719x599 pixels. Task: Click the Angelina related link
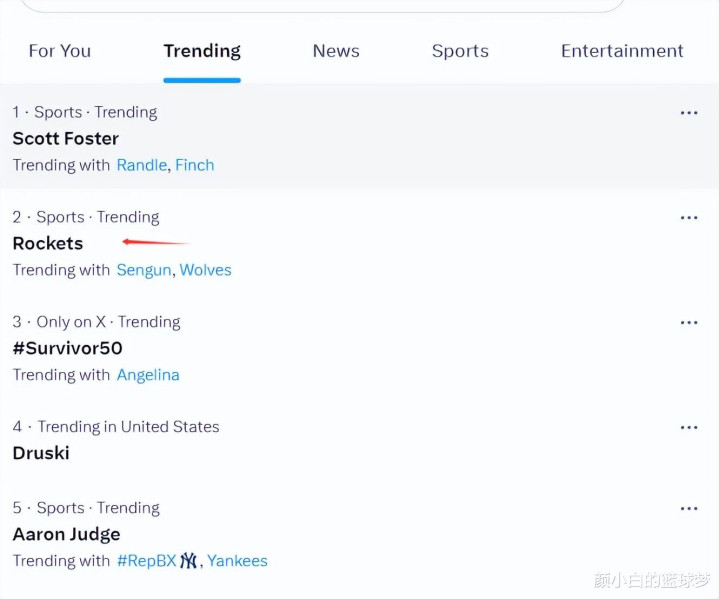coord(148,375)
